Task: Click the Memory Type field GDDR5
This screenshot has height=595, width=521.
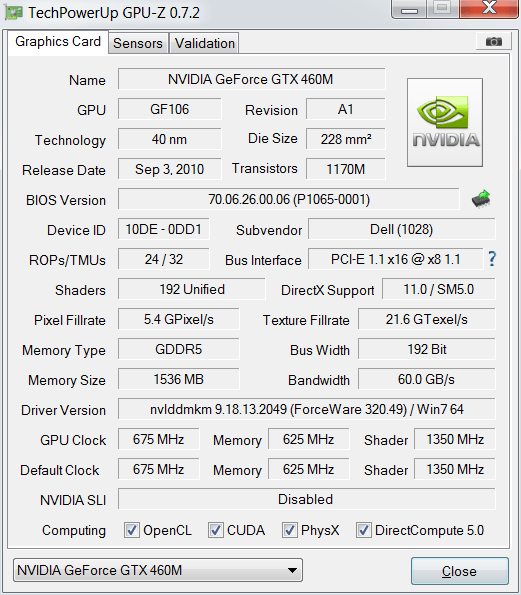Action: click(178, 349)
